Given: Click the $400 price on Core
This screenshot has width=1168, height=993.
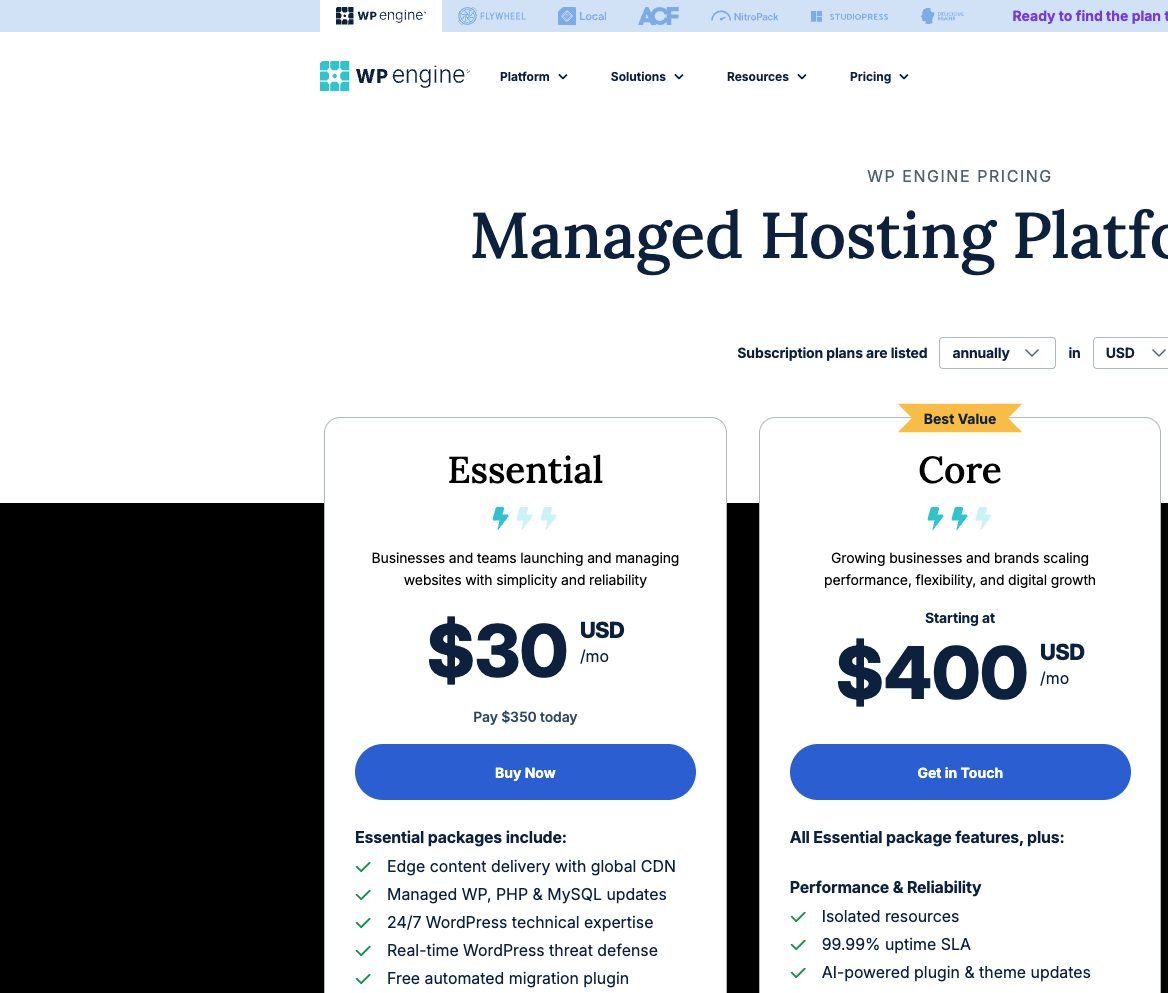Looking at the screenshot, I should pyautogui.click(x=932, y=672).
